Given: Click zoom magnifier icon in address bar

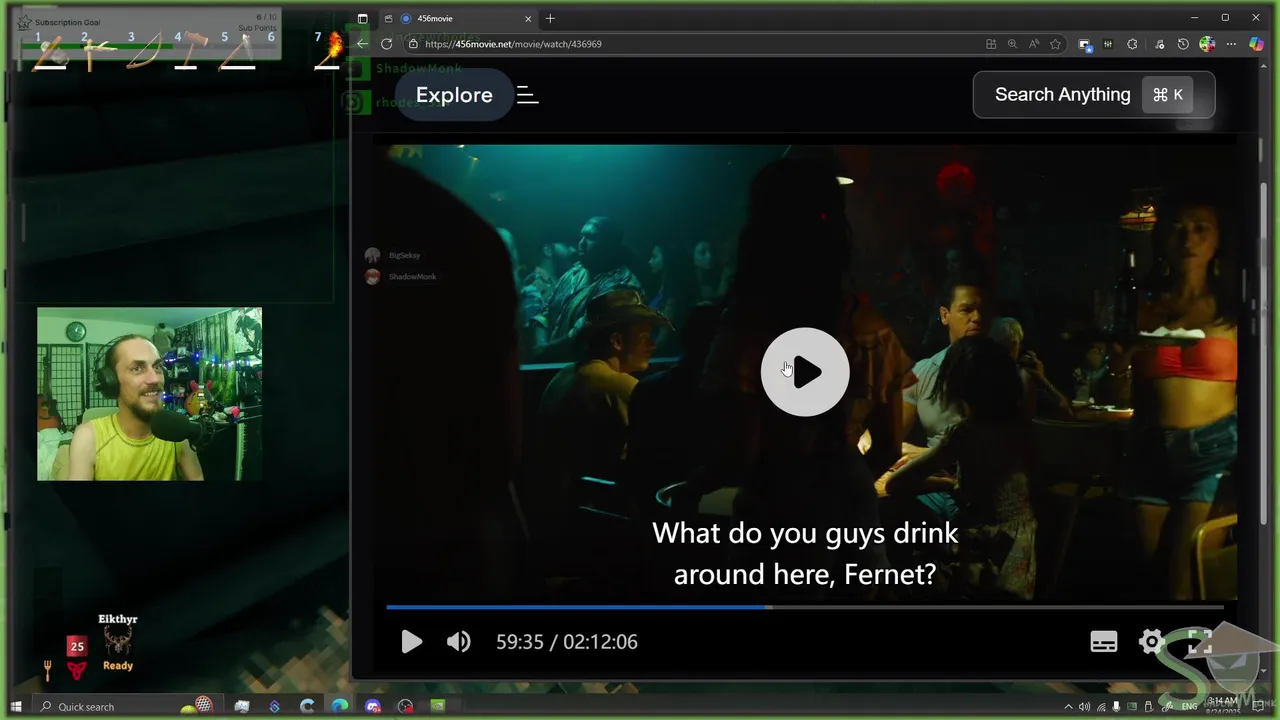Looking at the screenshot, I should pos(1012,44).
